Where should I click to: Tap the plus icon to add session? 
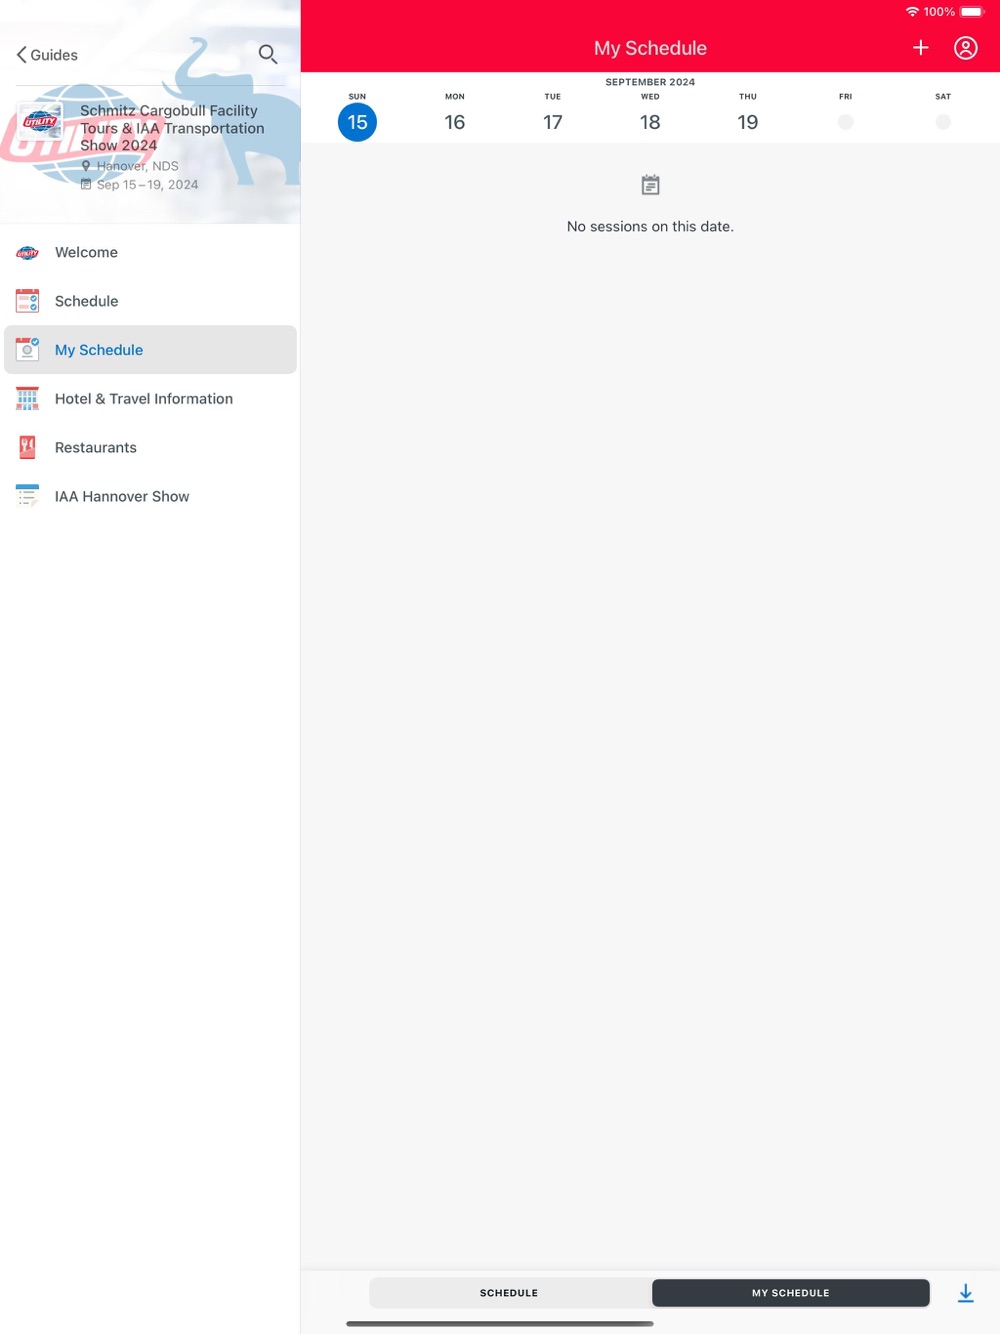click(921, 48)
